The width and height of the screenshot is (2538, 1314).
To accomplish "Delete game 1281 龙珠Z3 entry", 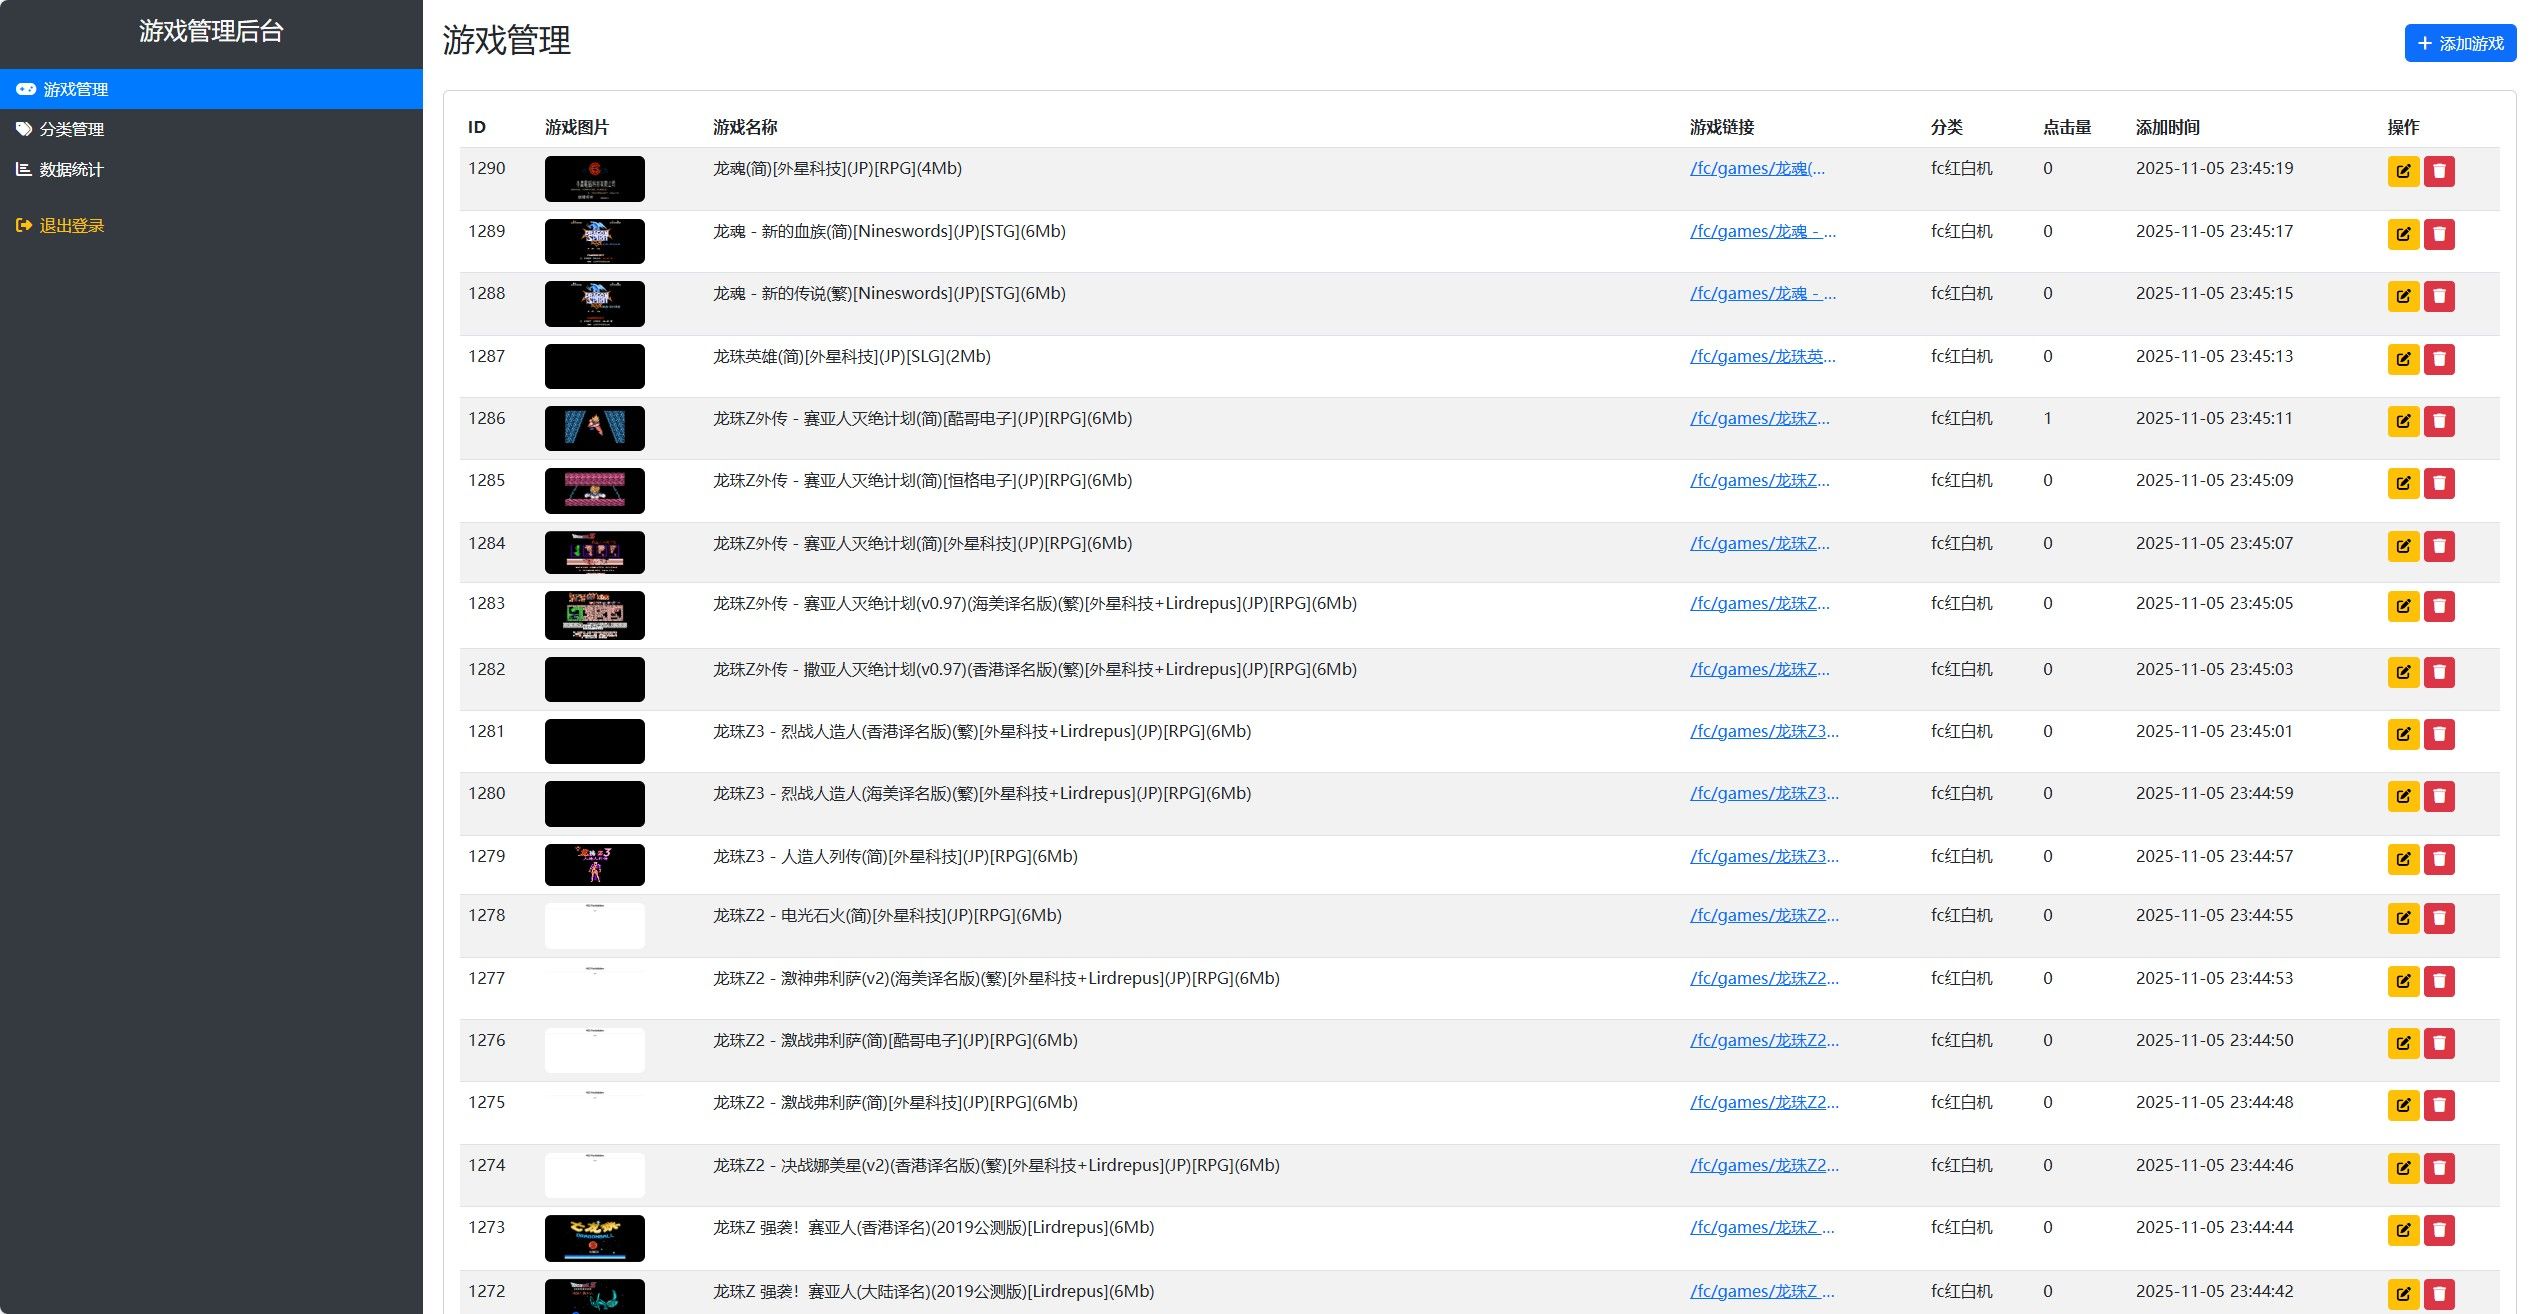I will pyautogui.click(x=2440, y=734).
